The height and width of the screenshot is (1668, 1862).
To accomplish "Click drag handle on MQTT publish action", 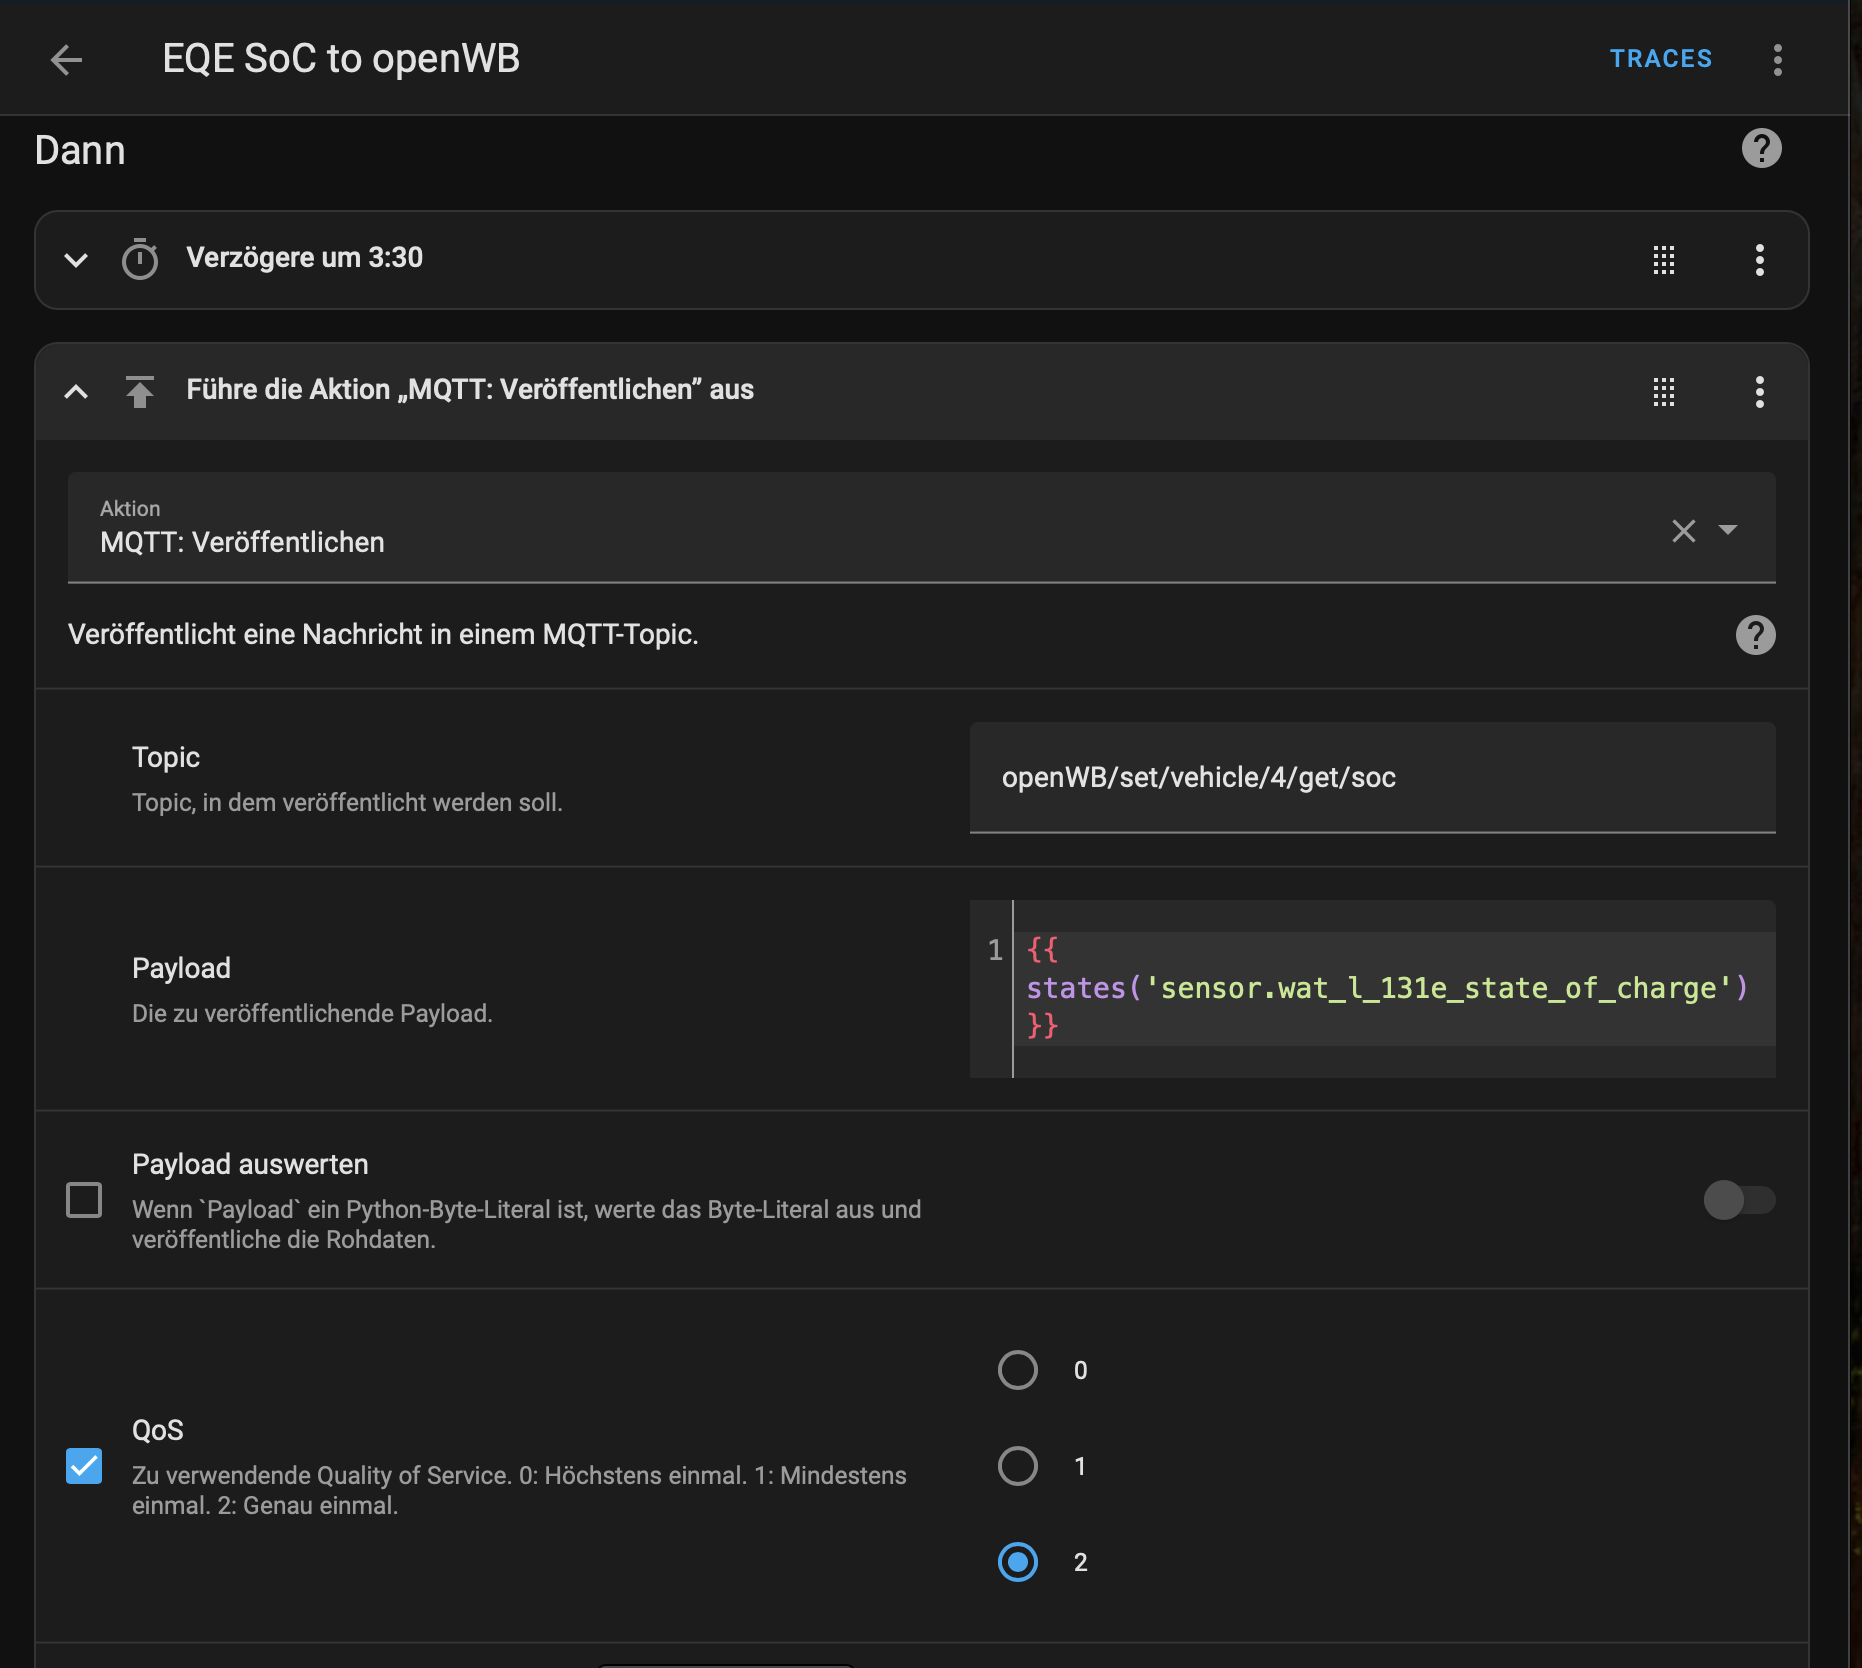I will coord(1663,392).
